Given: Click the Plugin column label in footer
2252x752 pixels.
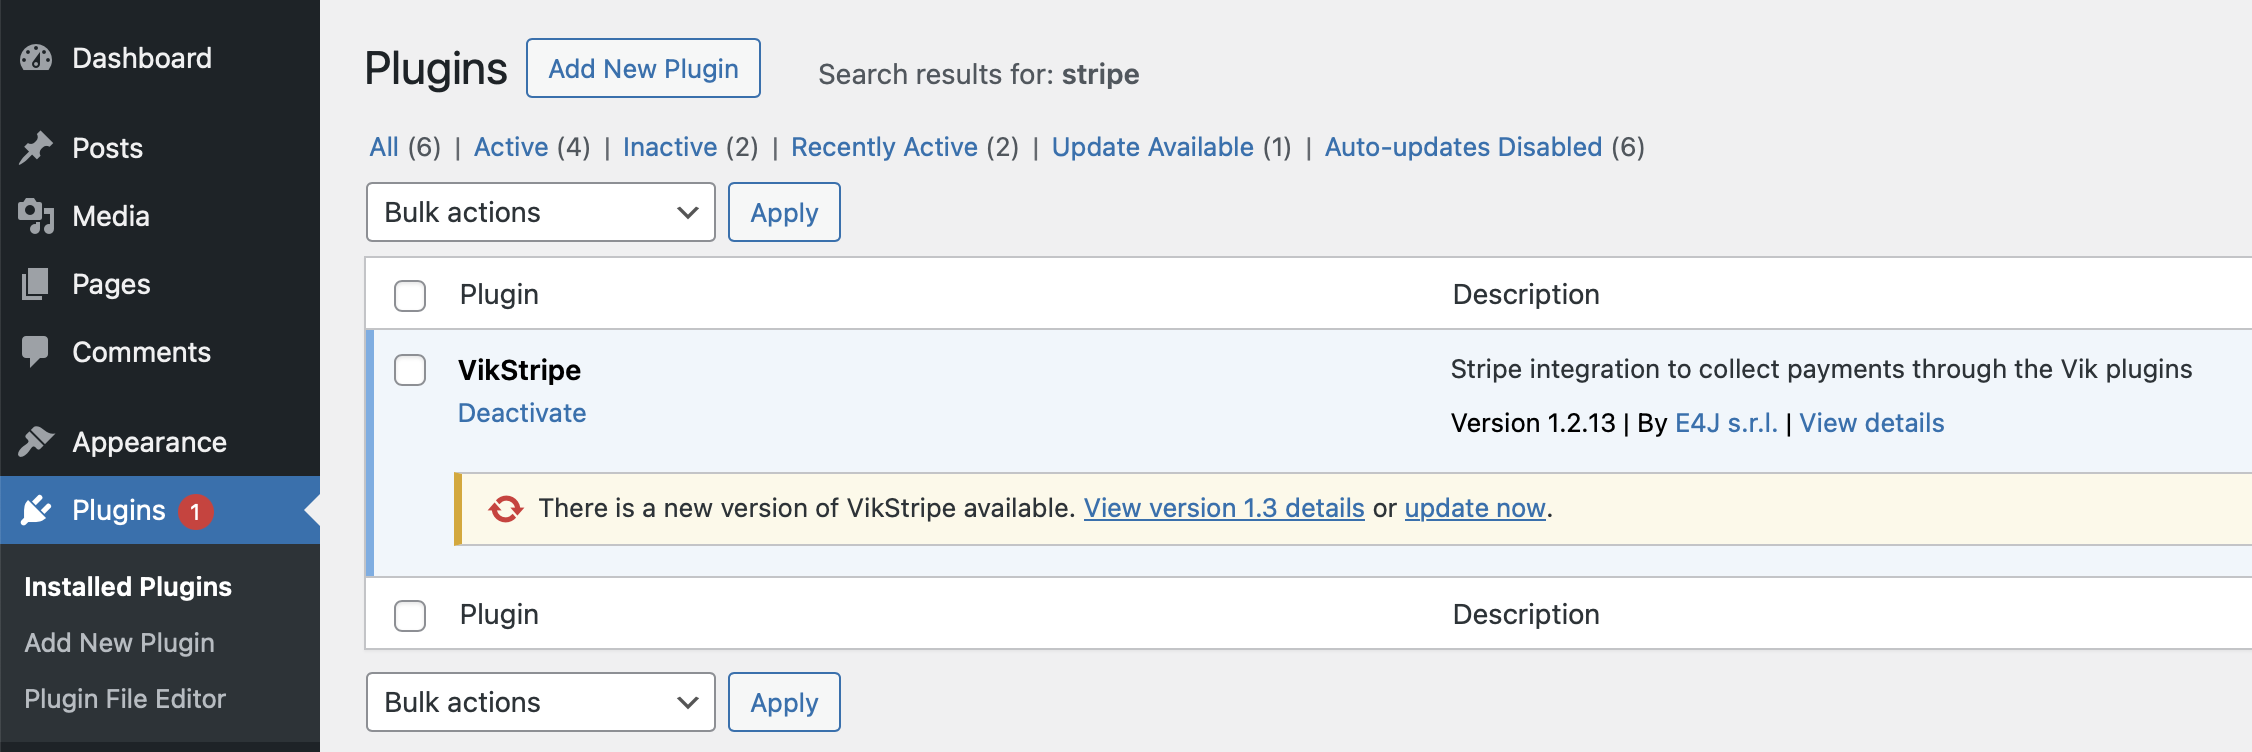Looking at the screenshot, I should tap(499, 614).
